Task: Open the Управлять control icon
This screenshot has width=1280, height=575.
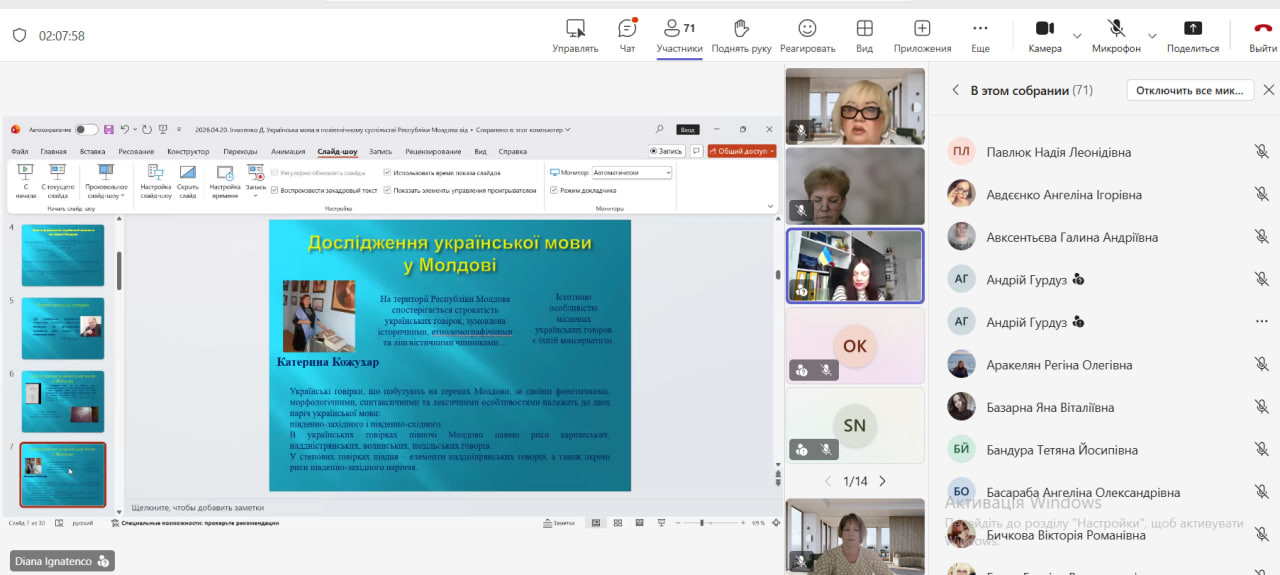Action: point(575,28)
